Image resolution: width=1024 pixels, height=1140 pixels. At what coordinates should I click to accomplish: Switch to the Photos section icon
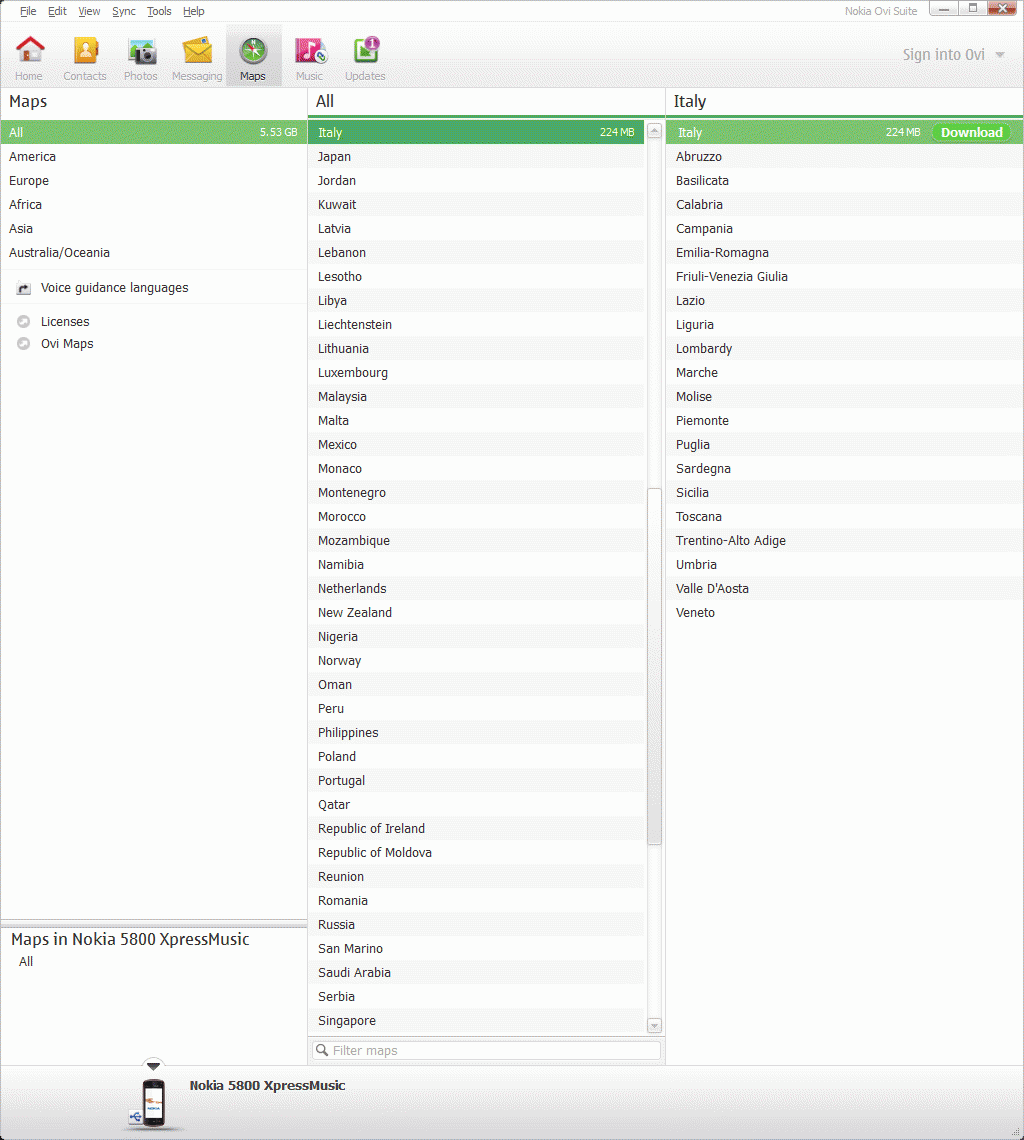[141, 50]
